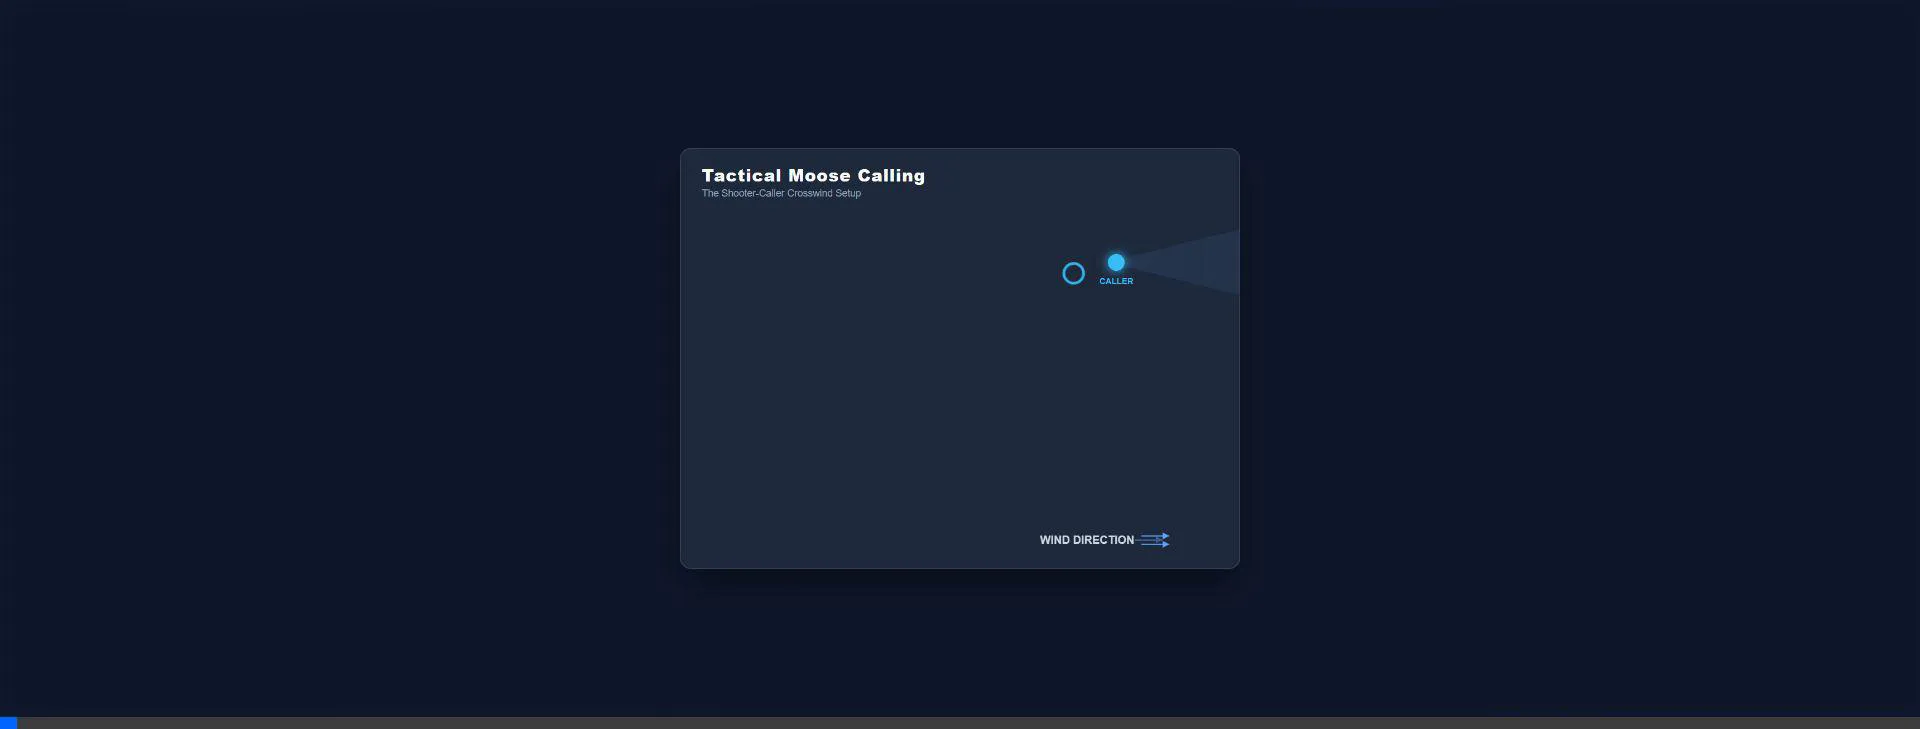Click the 'WIND DIRECTION' label
The width and height of the screenshot is (1920, 729).
pyautogui.click(x=1086, y=540)
